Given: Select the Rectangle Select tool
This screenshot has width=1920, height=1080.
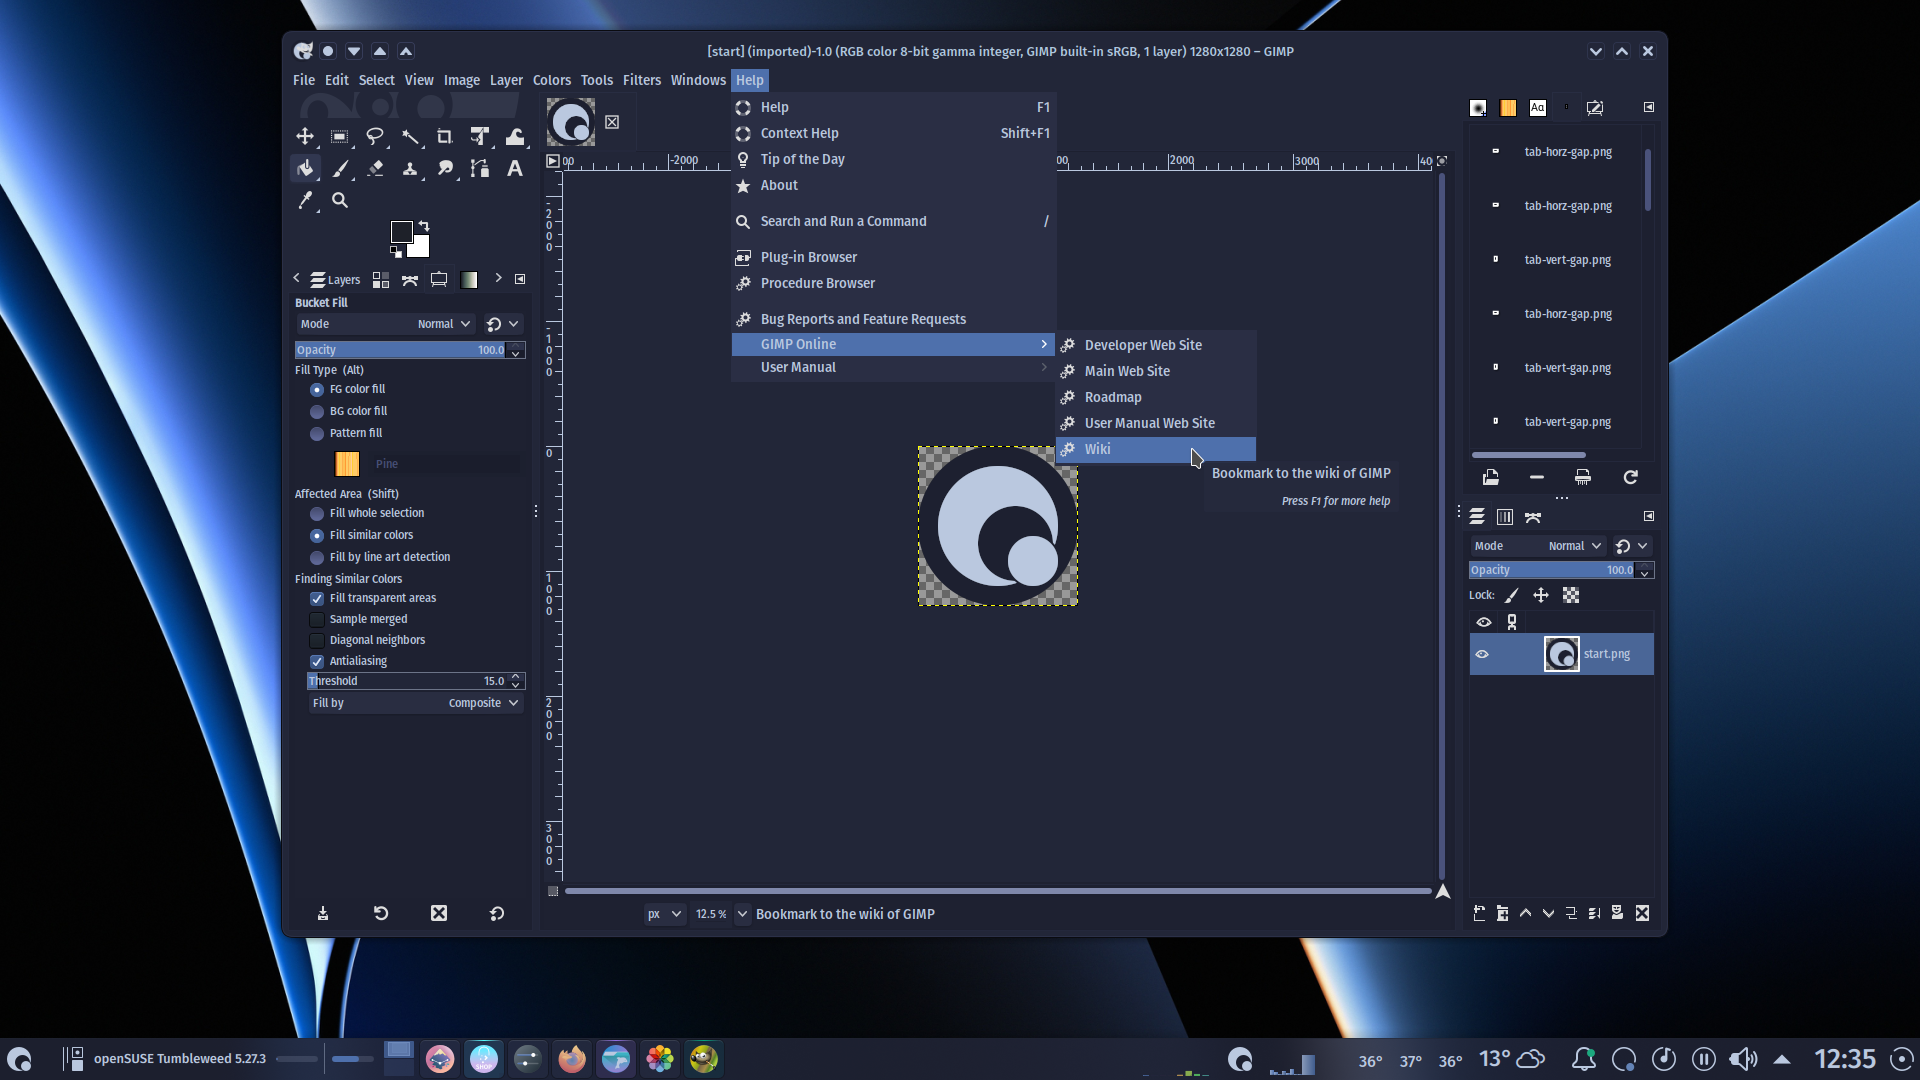Looking at the screenshot, I should [340, 137].
